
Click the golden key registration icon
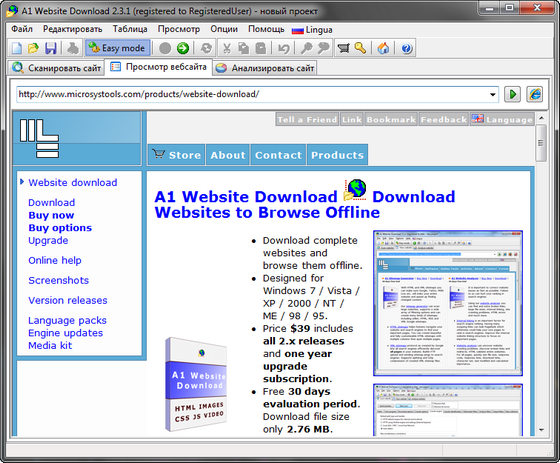(360, 48)
